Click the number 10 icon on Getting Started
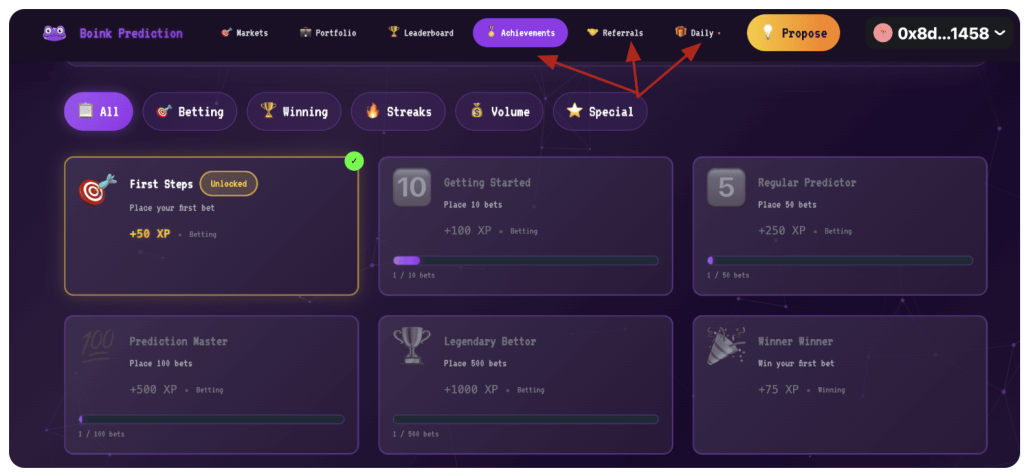This screenshot has height=475, width=1024. [411, 188]
